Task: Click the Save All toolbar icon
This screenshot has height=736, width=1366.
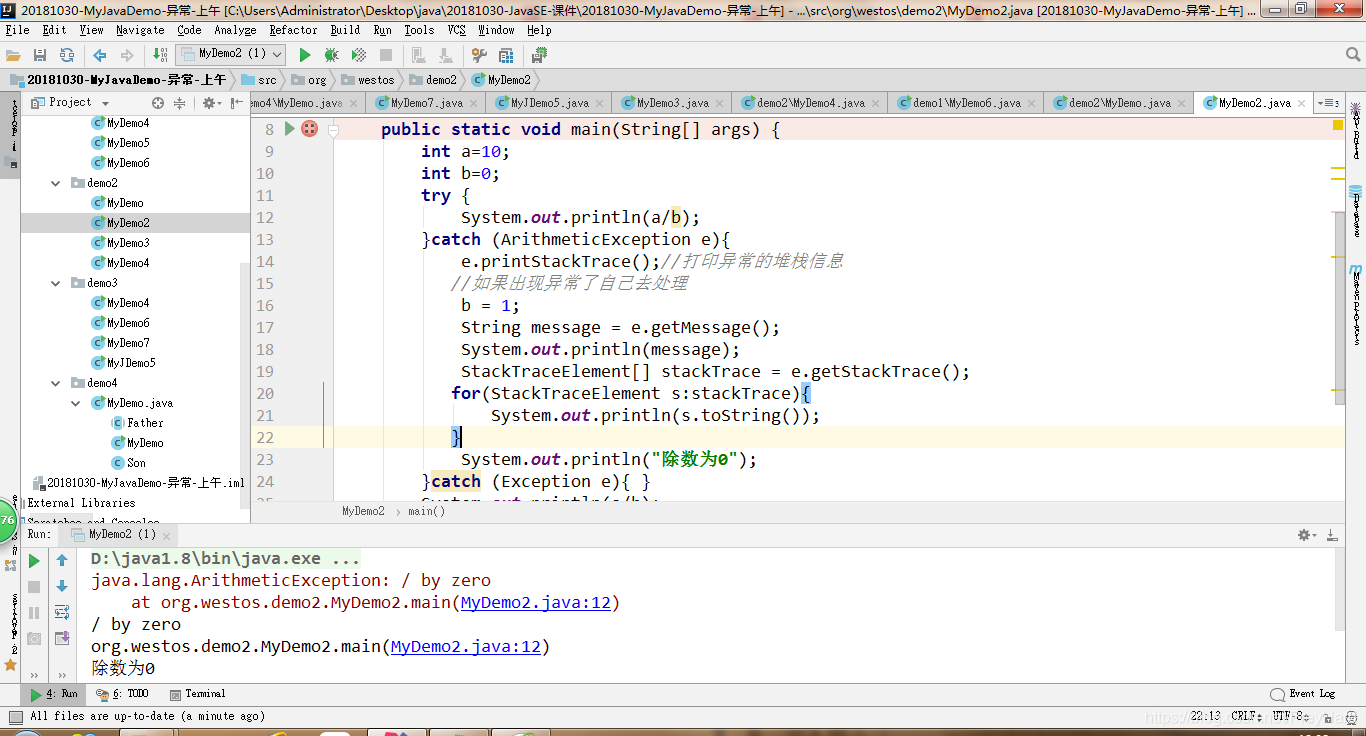Action: tap(39, 55)
